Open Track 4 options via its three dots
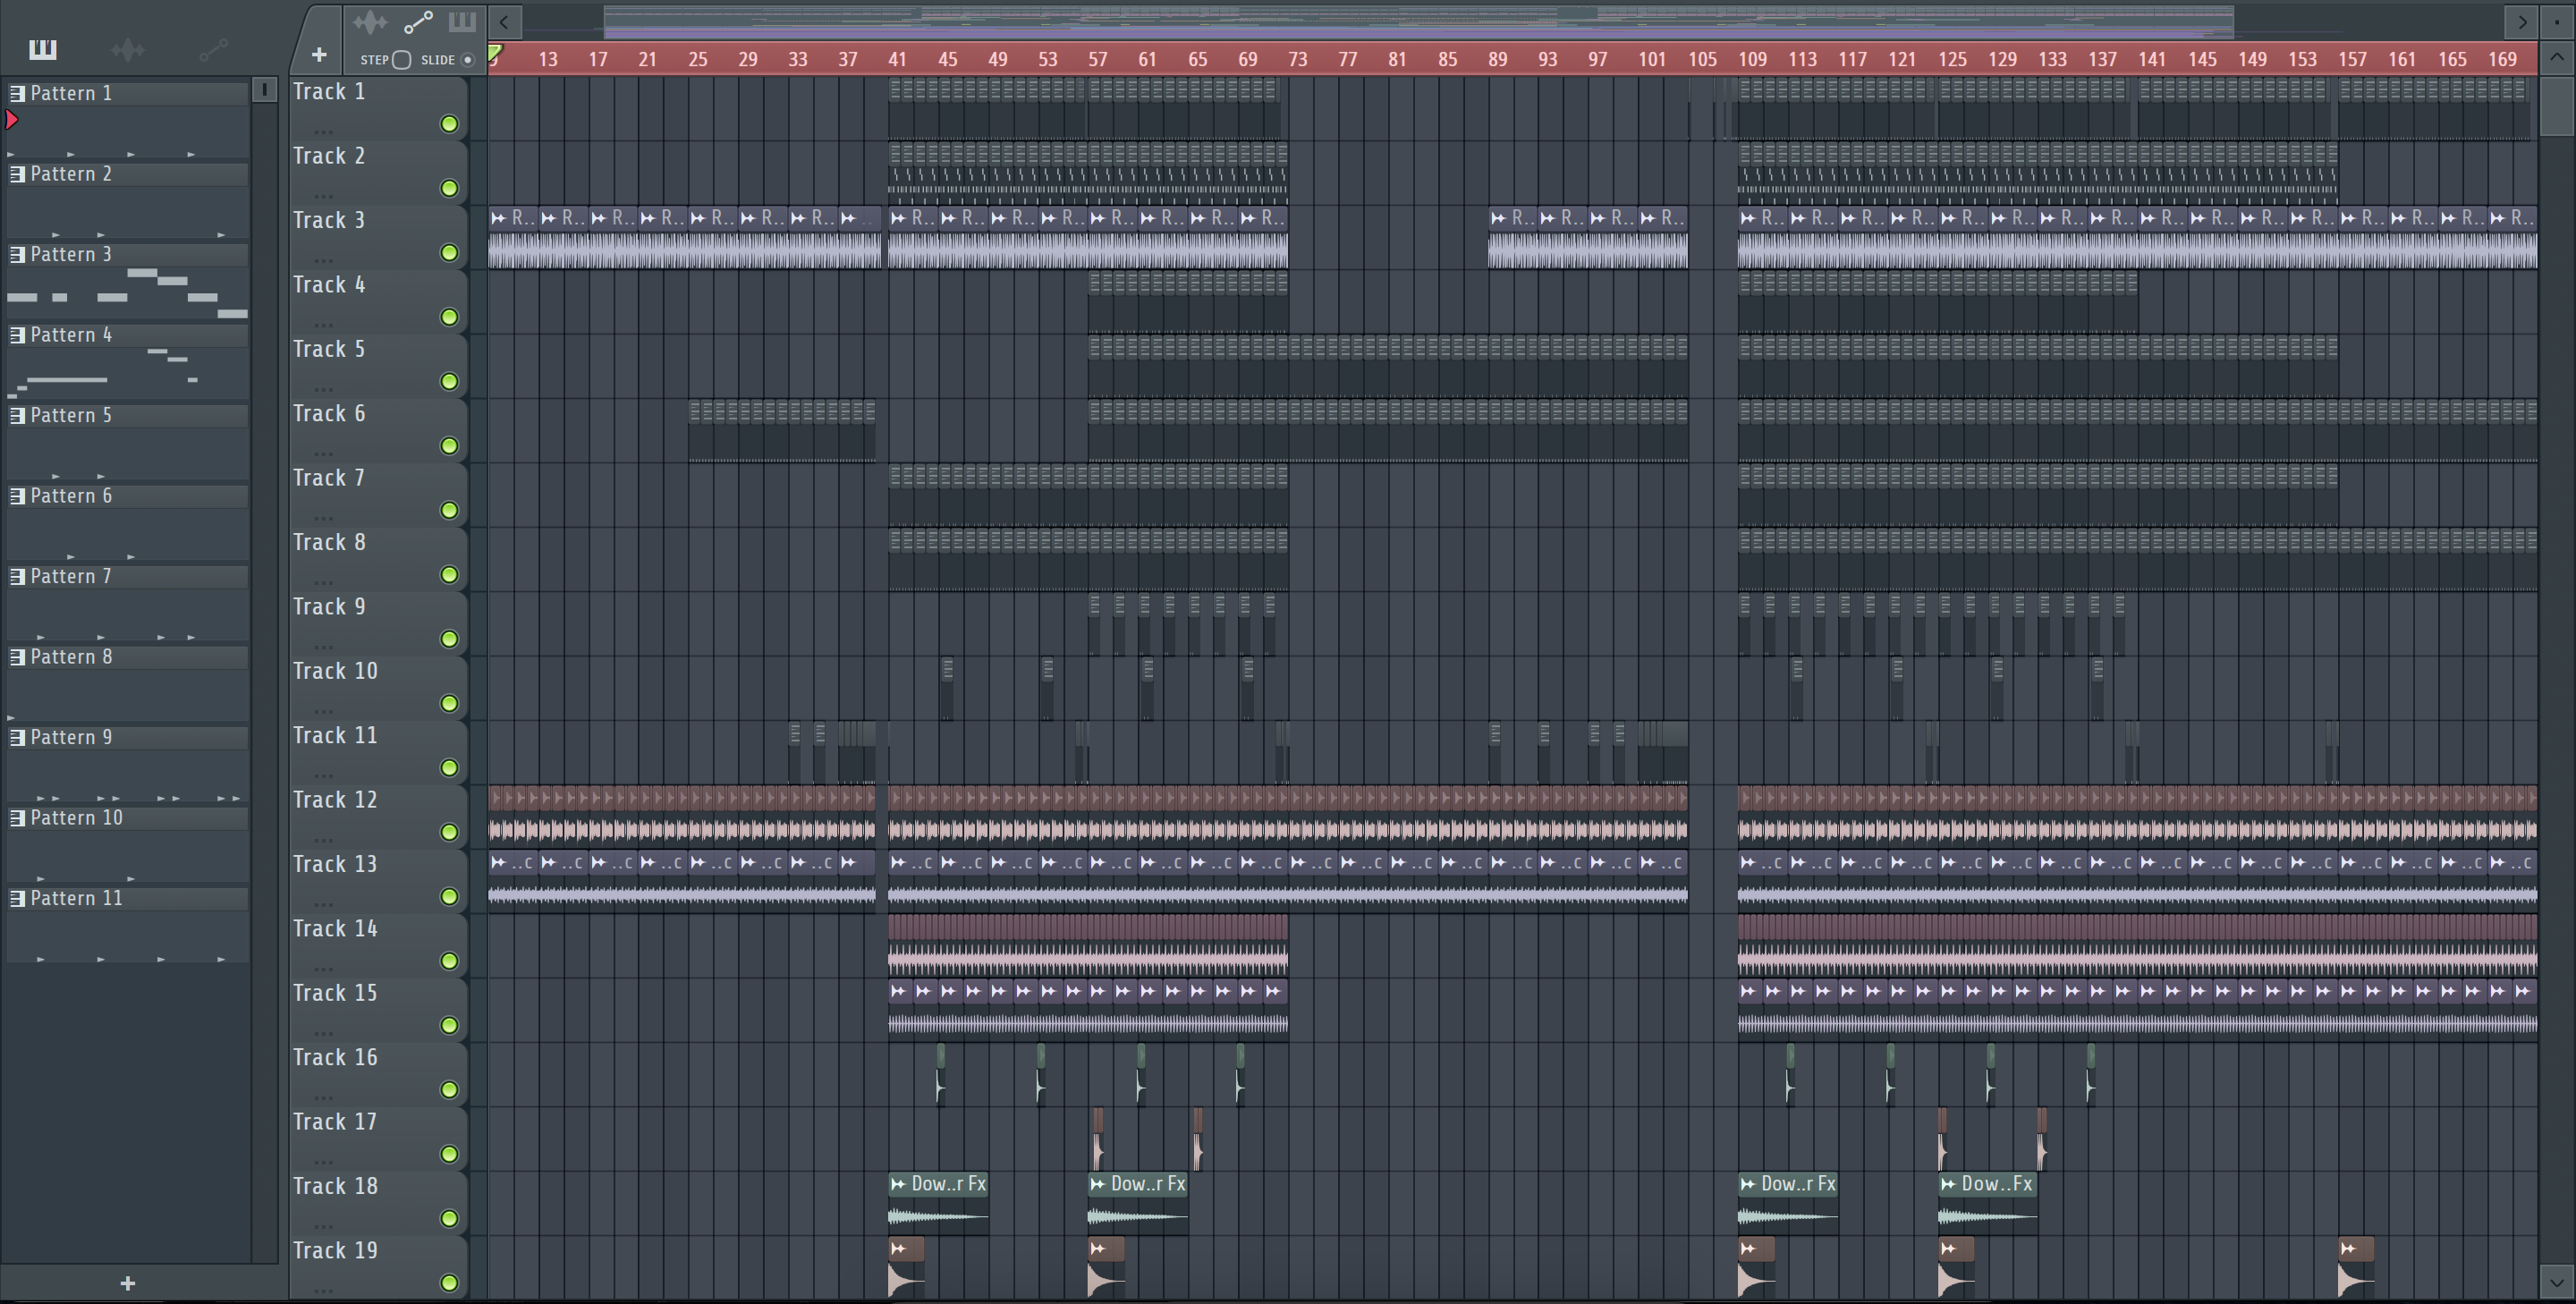 click(323, 325)
